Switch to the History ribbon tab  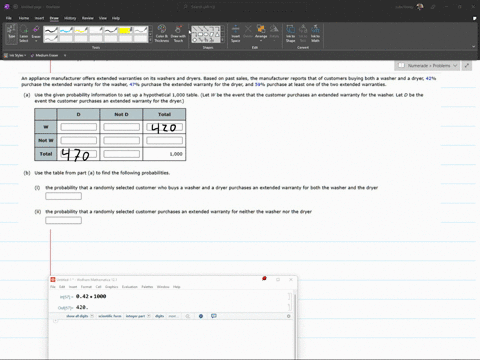[x=70, y=18]
